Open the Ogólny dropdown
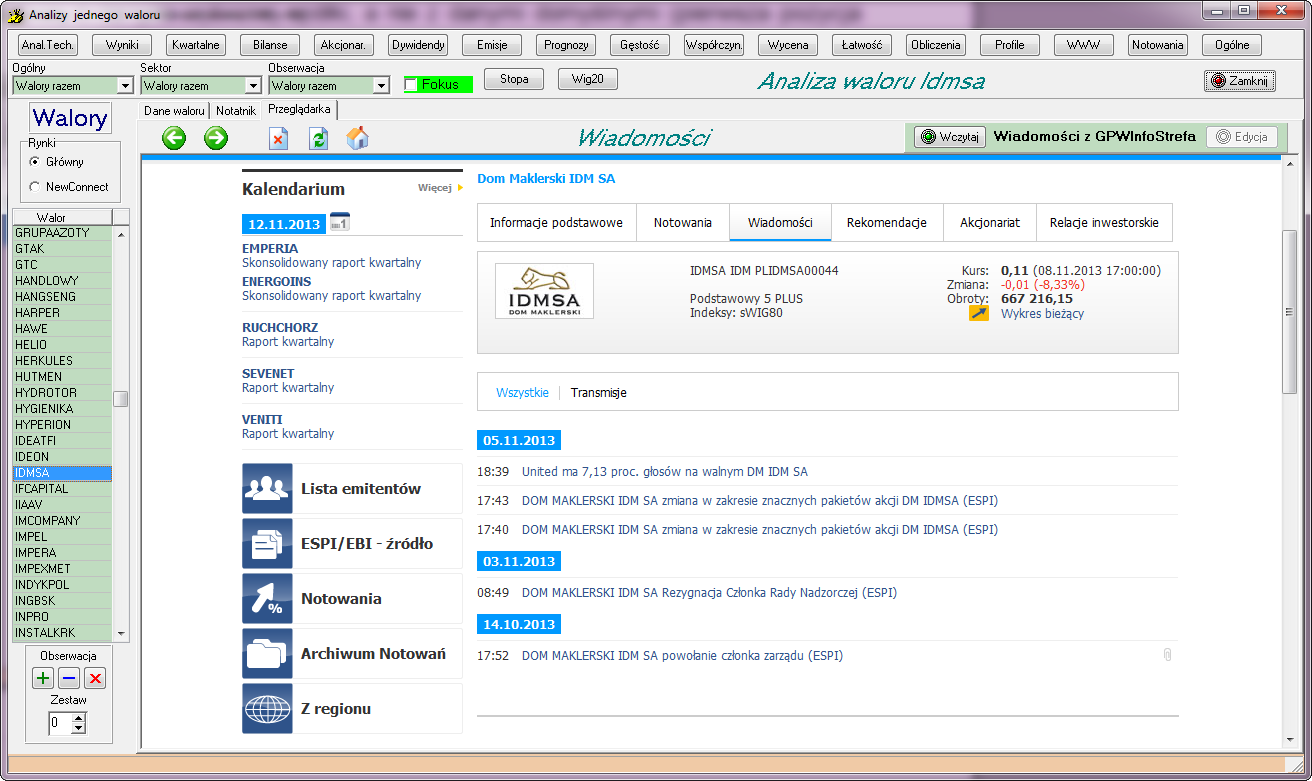Viewport: 1312px width, 781px height. click(x=125, y=86)
